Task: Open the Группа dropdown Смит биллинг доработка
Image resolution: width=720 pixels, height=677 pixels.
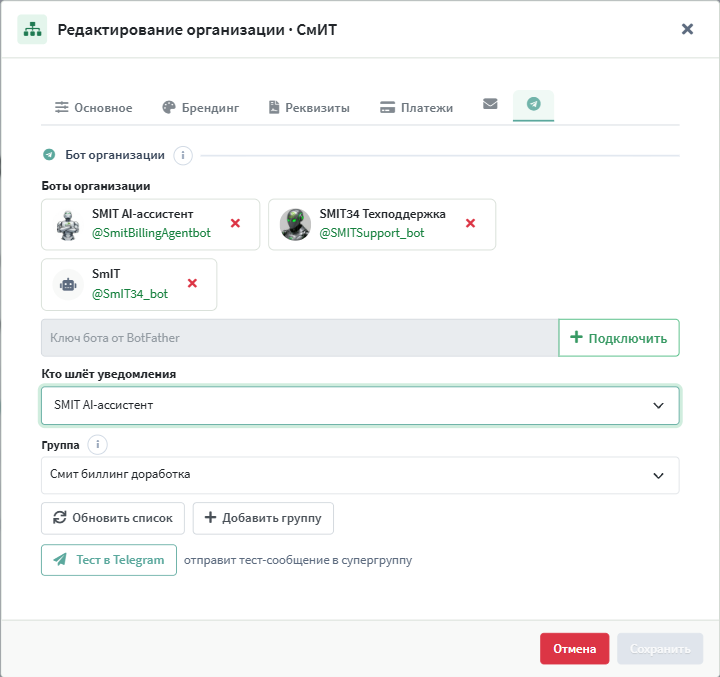Action: point(360,475)
